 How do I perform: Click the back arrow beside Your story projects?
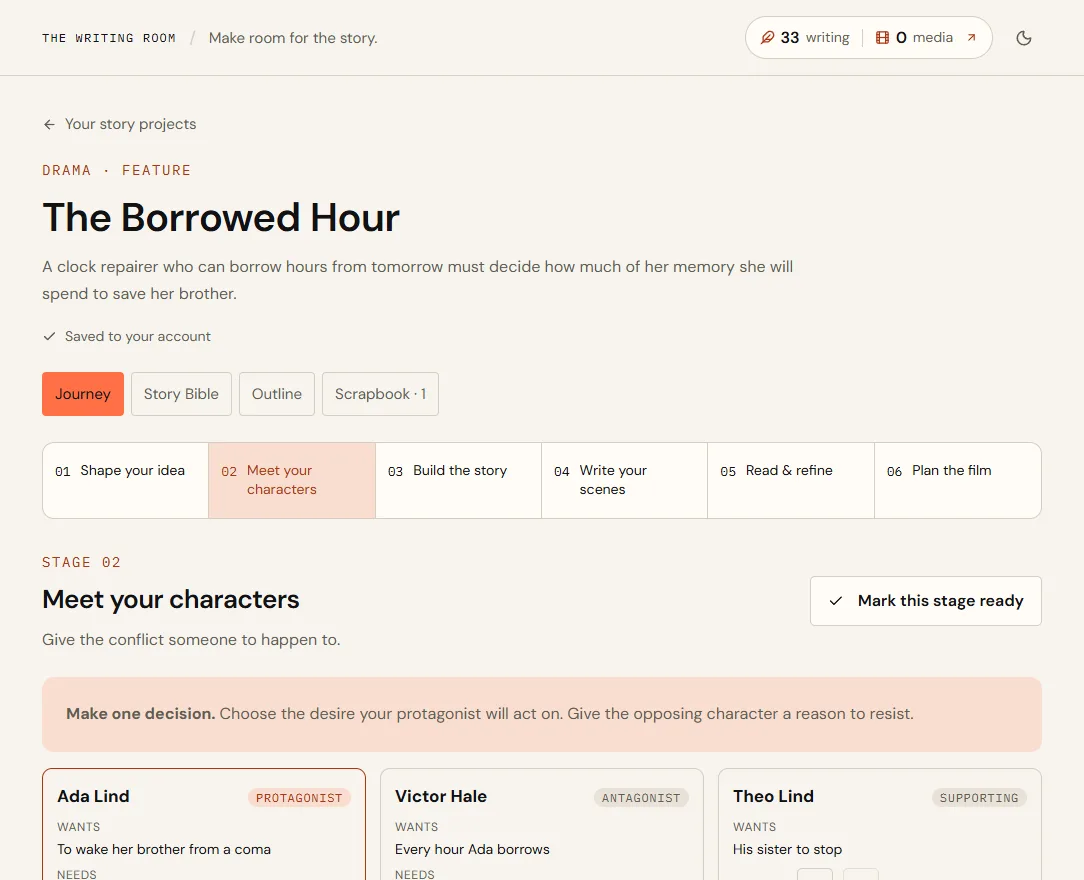[49, 124]
